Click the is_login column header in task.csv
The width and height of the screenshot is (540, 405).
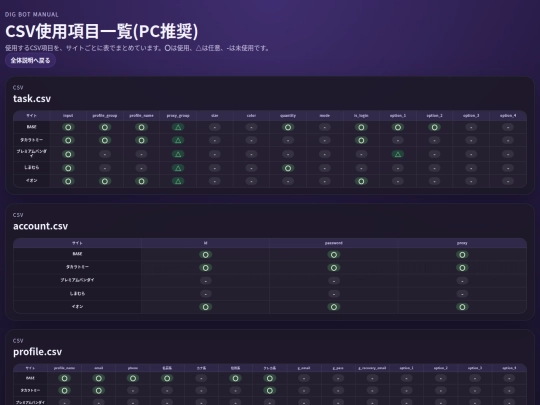(361, 116)
